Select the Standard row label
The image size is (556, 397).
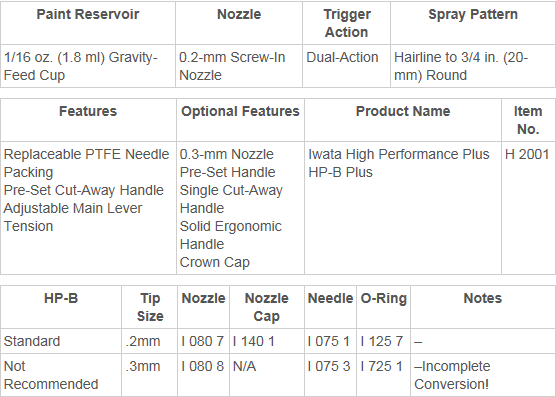(x=32, y=341)
